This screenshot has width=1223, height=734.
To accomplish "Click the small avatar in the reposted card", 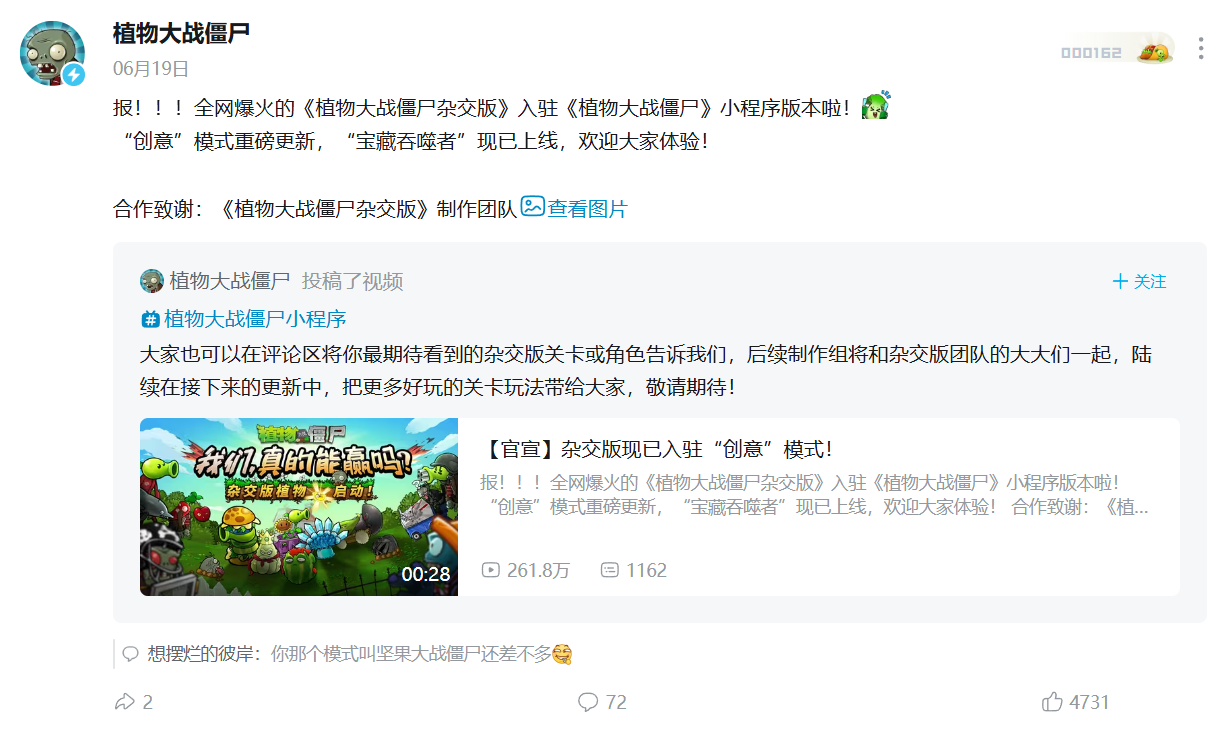I will [151, 281].
